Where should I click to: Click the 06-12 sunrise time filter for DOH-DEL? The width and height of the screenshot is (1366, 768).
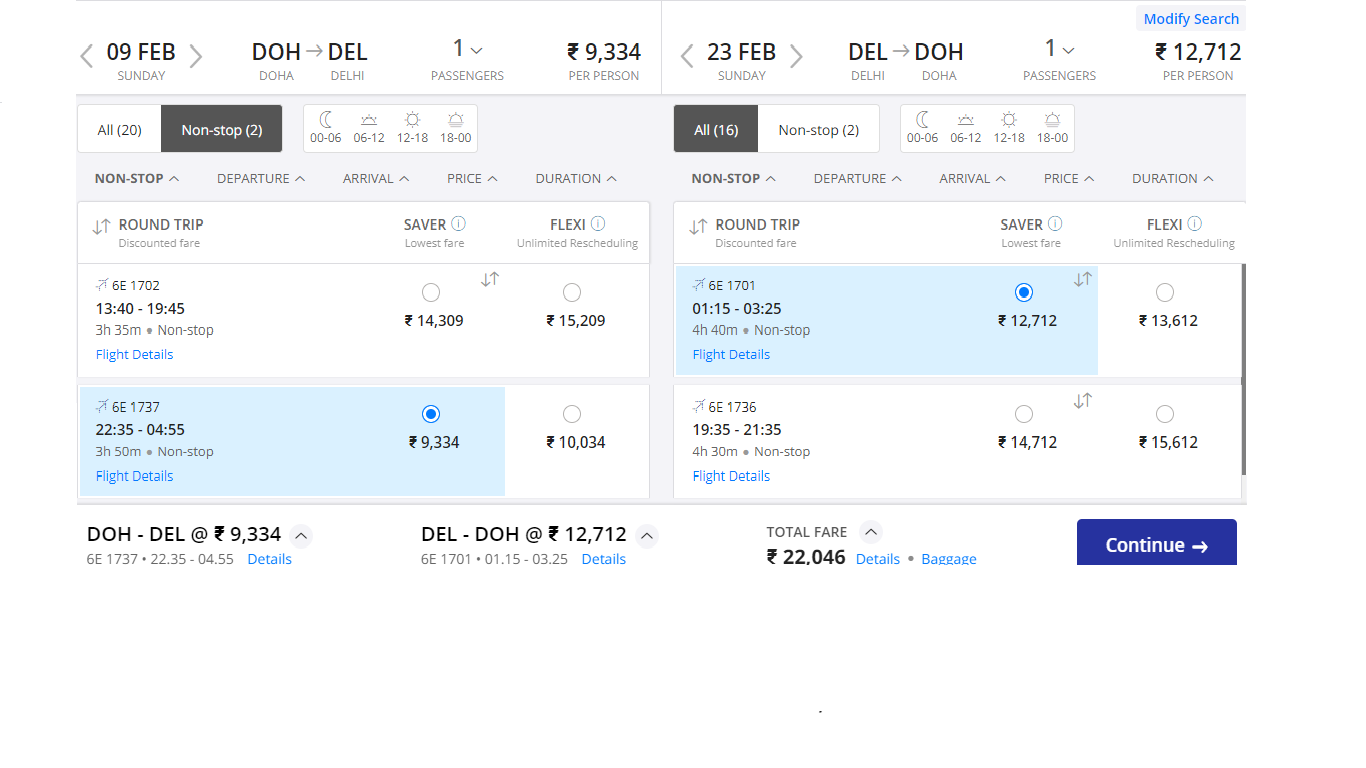coord(369,128)
